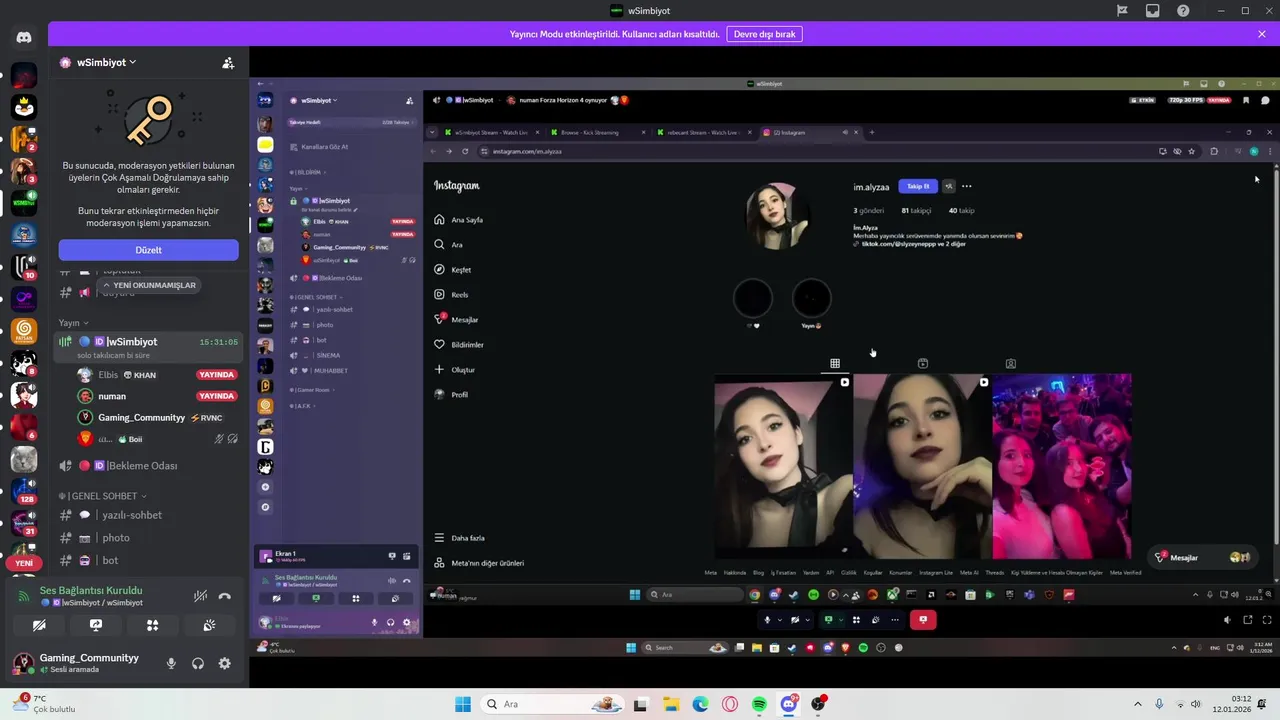Open the invite members icon beside wSimbiyot
The width and height of the screenshot is (1280, 720).
tap(228, 62)
